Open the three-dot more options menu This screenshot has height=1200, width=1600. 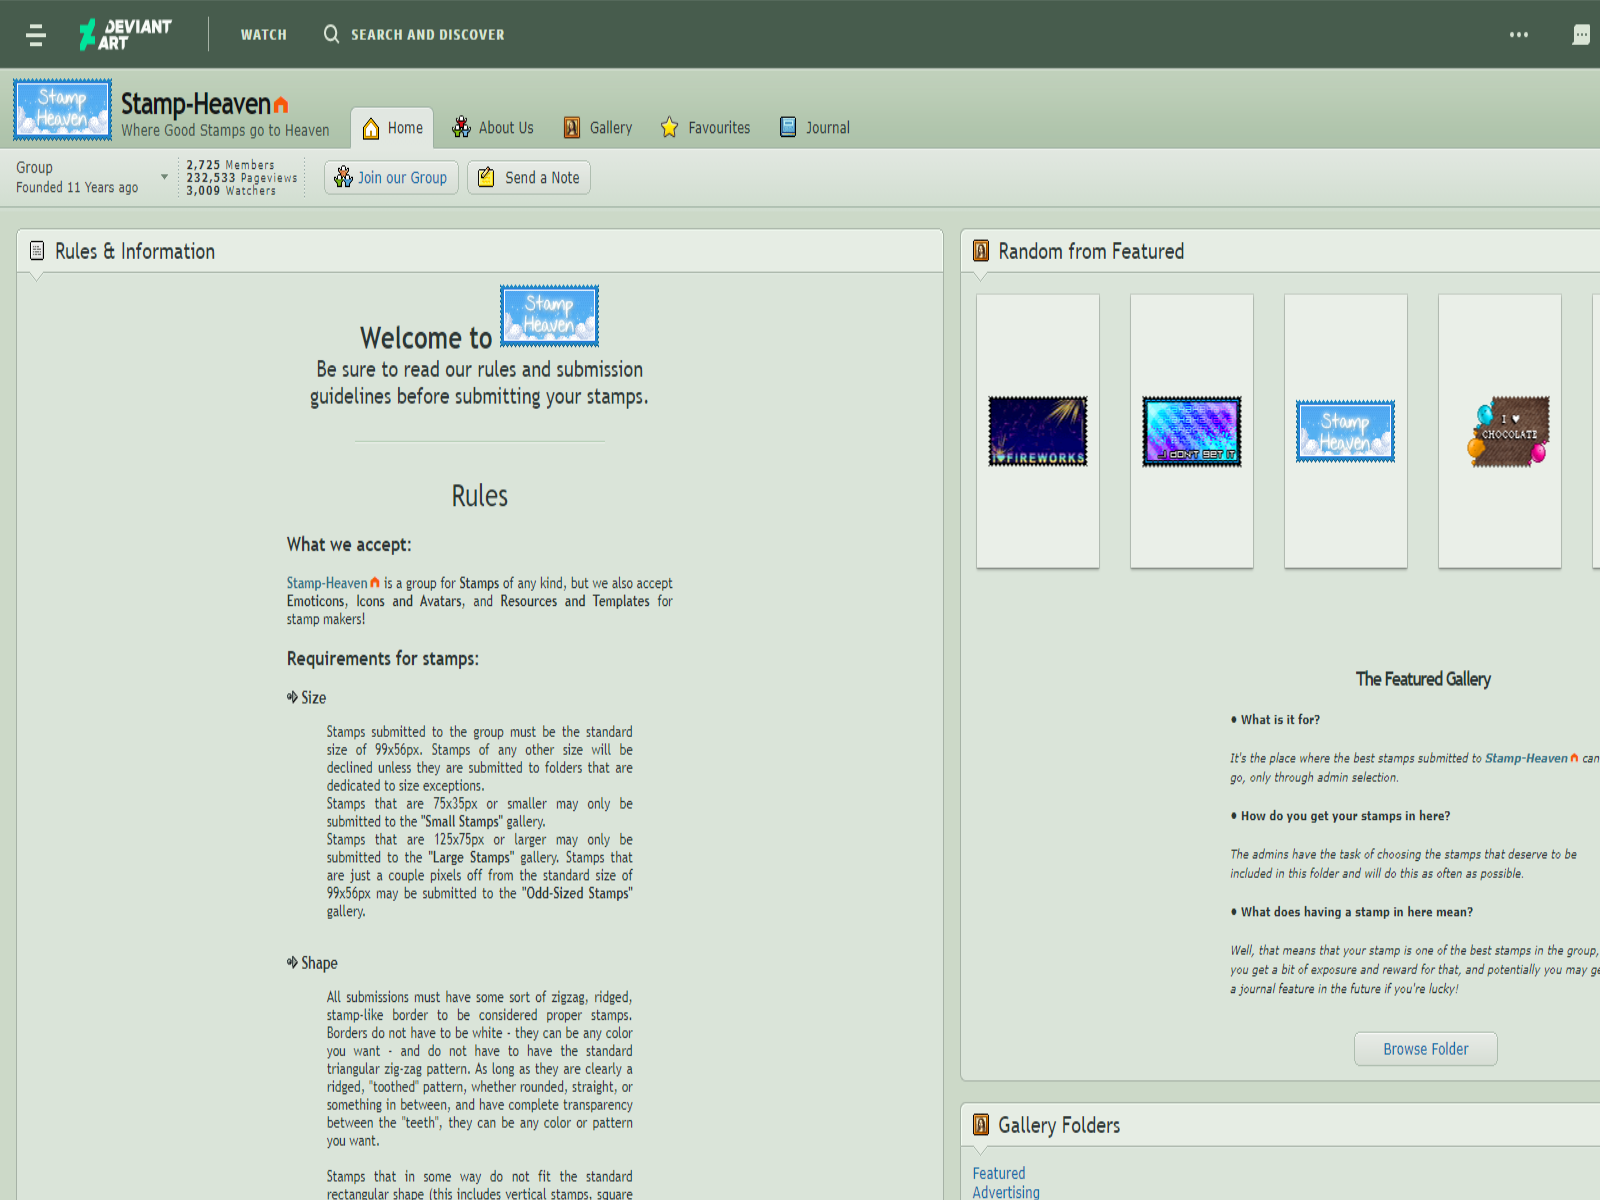point(1519,35)
